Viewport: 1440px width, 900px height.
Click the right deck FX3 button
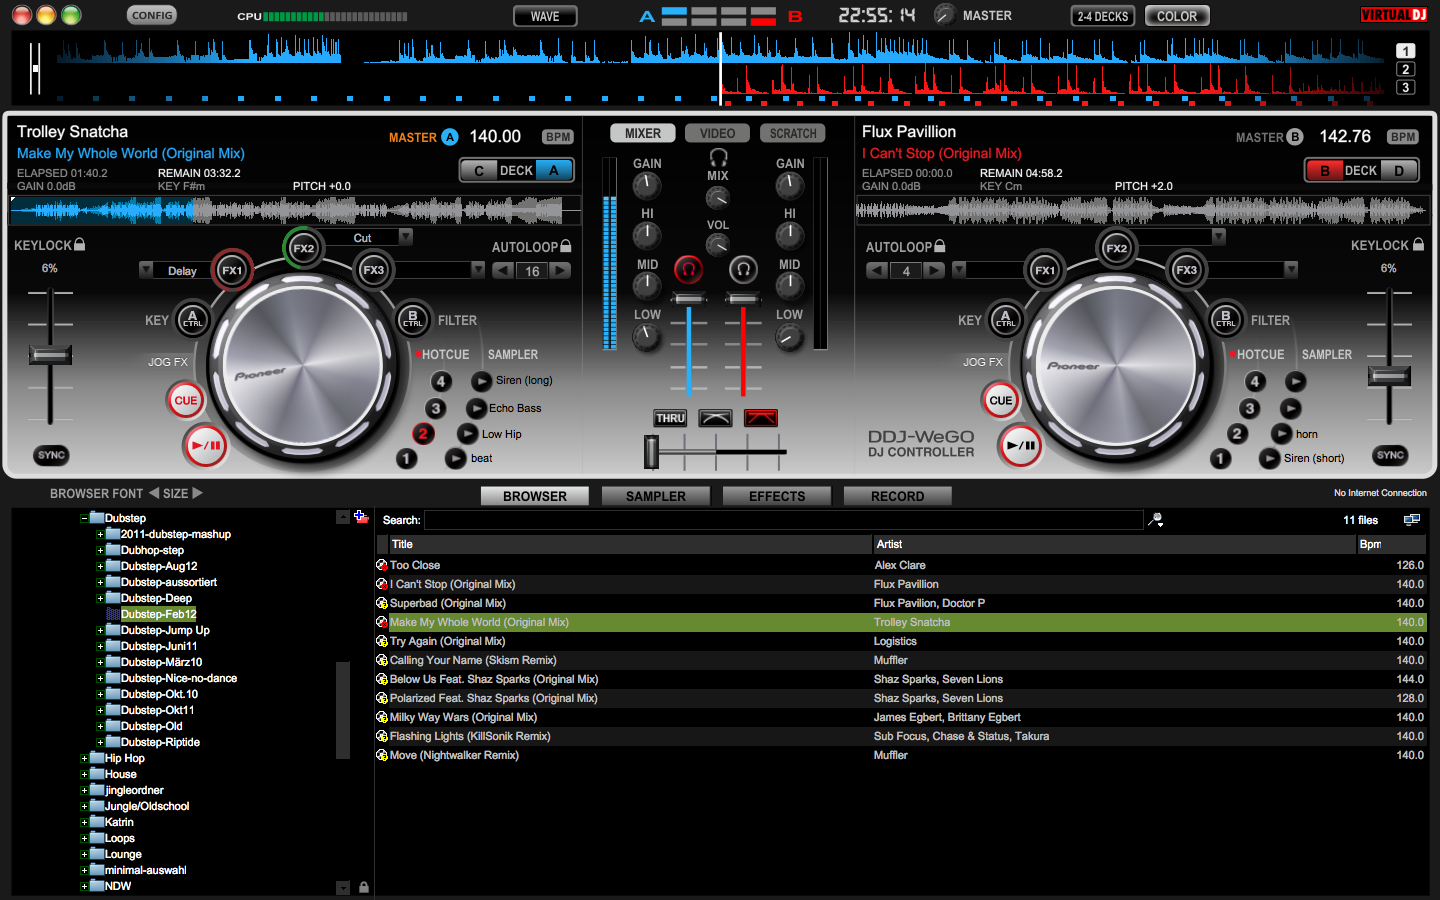(1186, 270)
